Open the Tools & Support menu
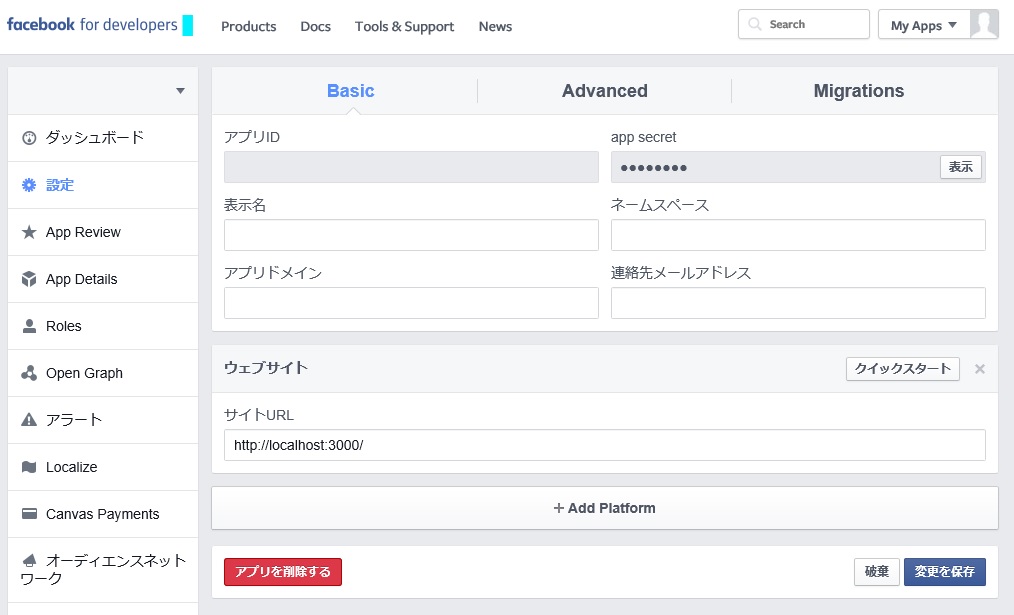This screenshot has height=615, width=1014. [x=404, y=27]
